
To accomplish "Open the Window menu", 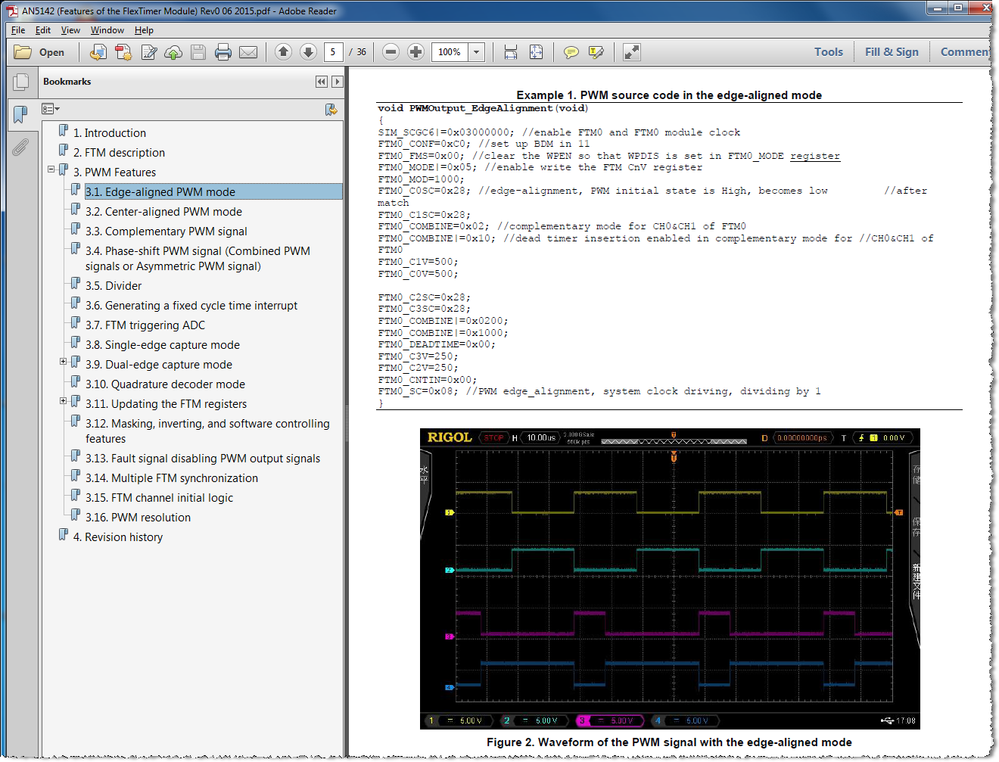I will 107,30.
